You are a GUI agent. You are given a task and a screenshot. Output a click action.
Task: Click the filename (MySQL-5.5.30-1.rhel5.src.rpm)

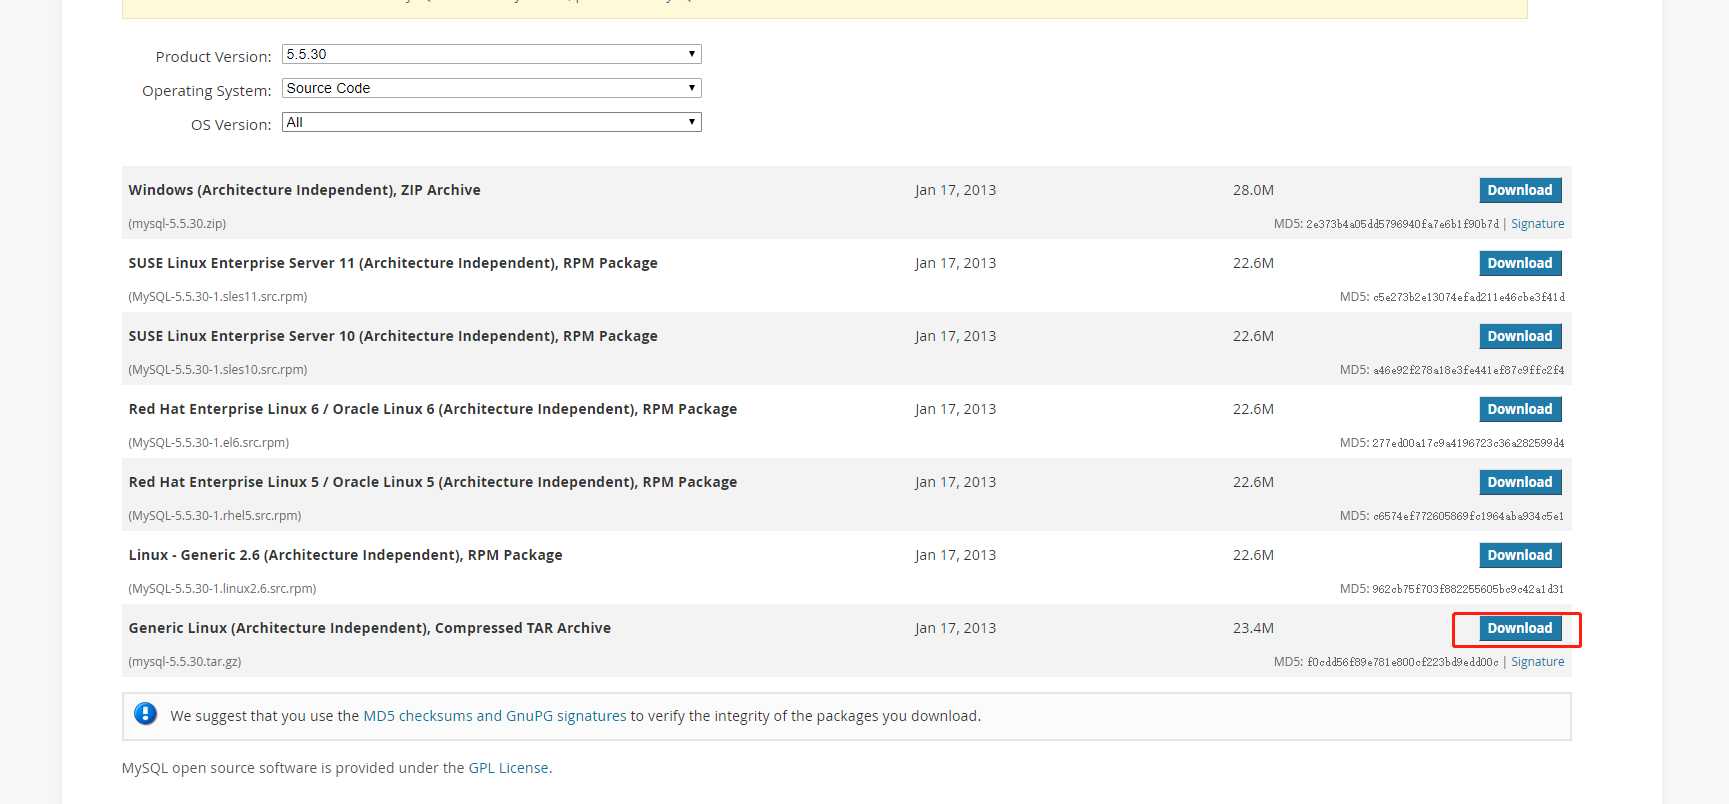tap(215, 516)
